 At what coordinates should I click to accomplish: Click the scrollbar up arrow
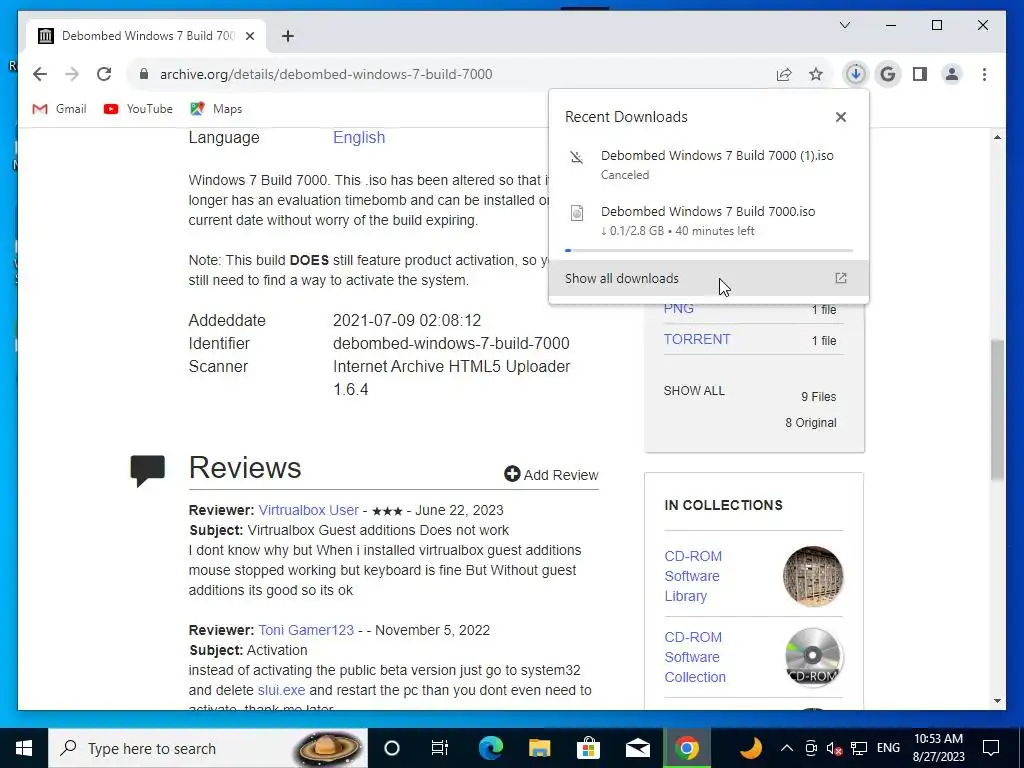click(997, 137)
